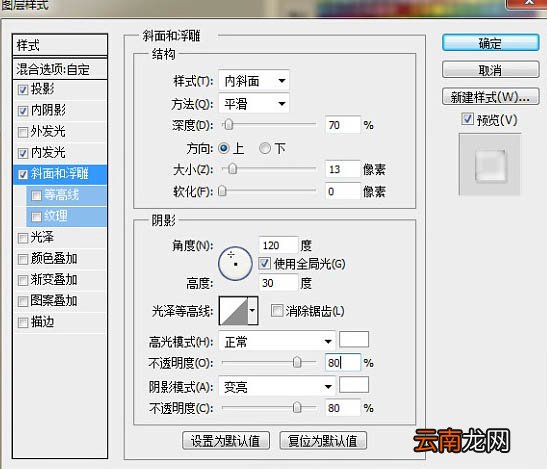Enable the 光泽 satin checkbox
Image resolution: width=547 pixels, height=469 pixels.
click(x=23, y=238)
